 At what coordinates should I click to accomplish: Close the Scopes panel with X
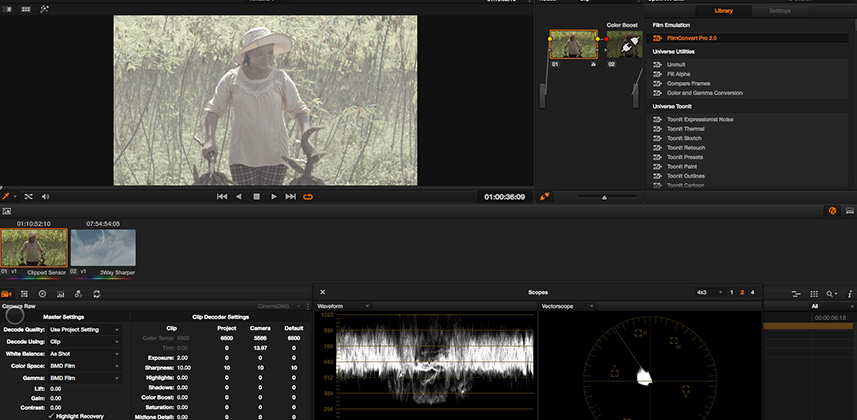click(322, 293)
